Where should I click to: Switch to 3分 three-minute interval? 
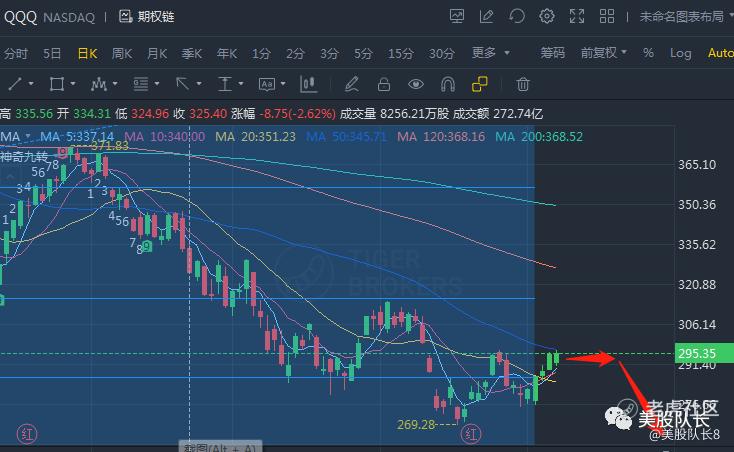click(329, 53)
